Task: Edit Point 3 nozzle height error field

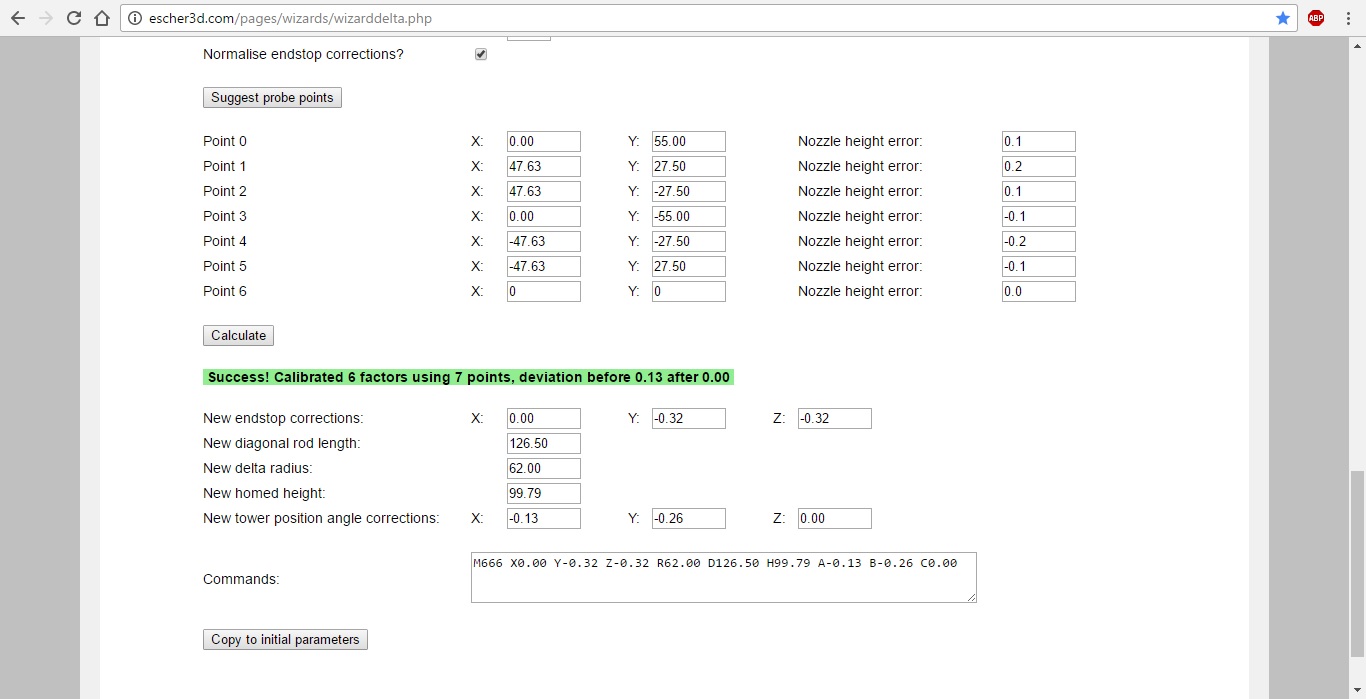Action: pyautogui.click(x=1039, y=217)
